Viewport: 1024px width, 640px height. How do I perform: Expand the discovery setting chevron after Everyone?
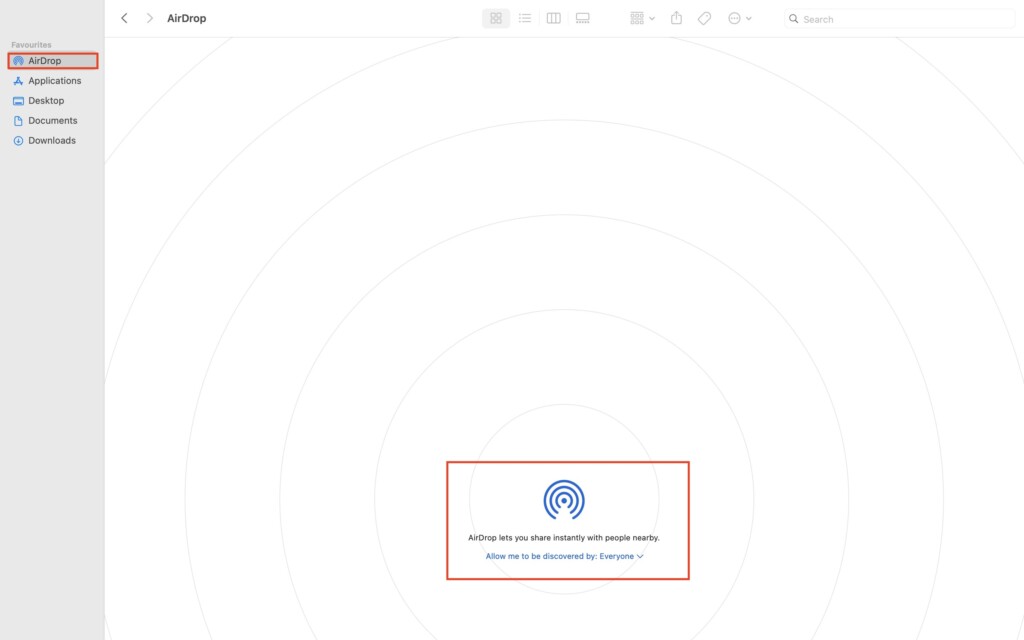pos(640,556)
